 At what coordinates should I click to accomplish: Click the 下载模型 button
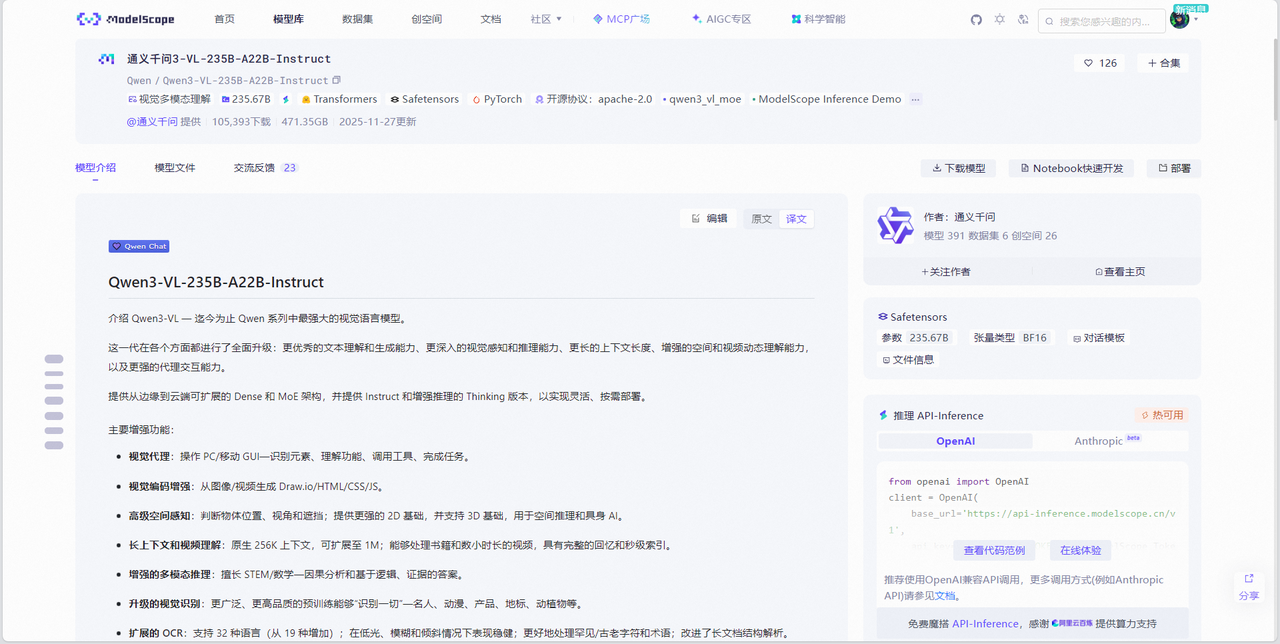coord(959,168)
